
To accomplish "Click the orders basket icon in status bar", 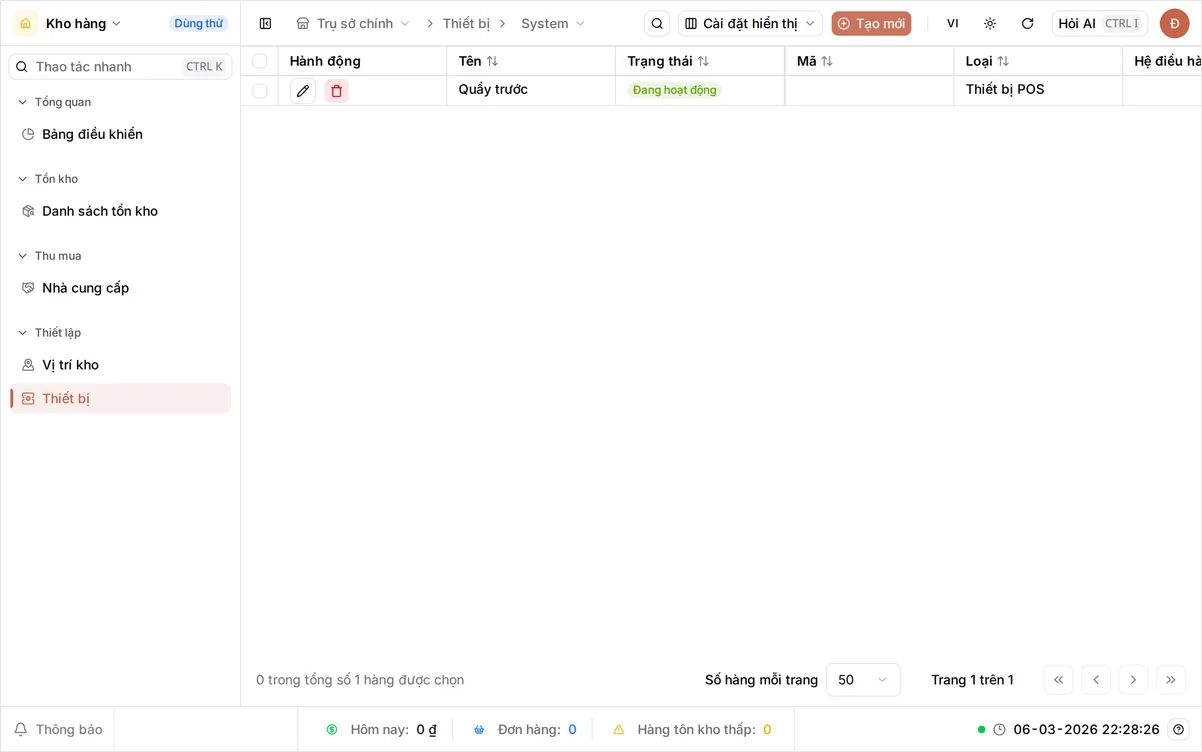I will pyautogui.click(x=479, y=730).
